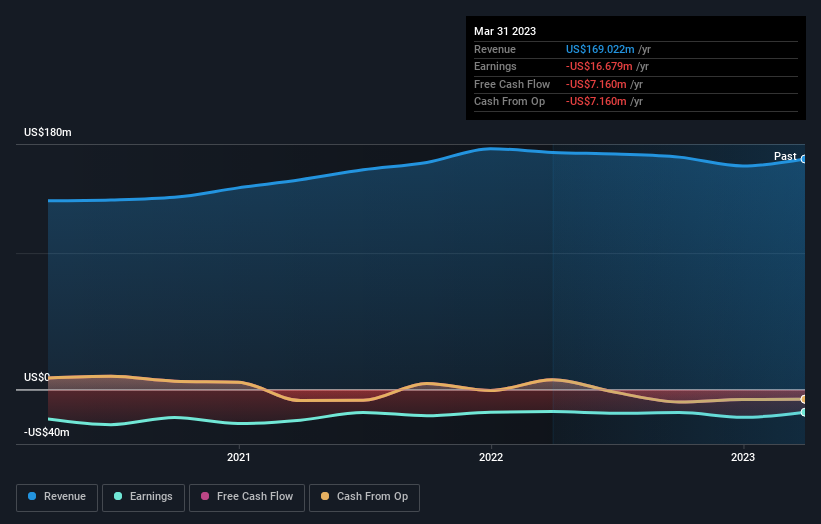This screenshot has height=524, width=821.
Task: Click the Free Cash Flow -US$7.160m value
Action: tap(596, 84)
